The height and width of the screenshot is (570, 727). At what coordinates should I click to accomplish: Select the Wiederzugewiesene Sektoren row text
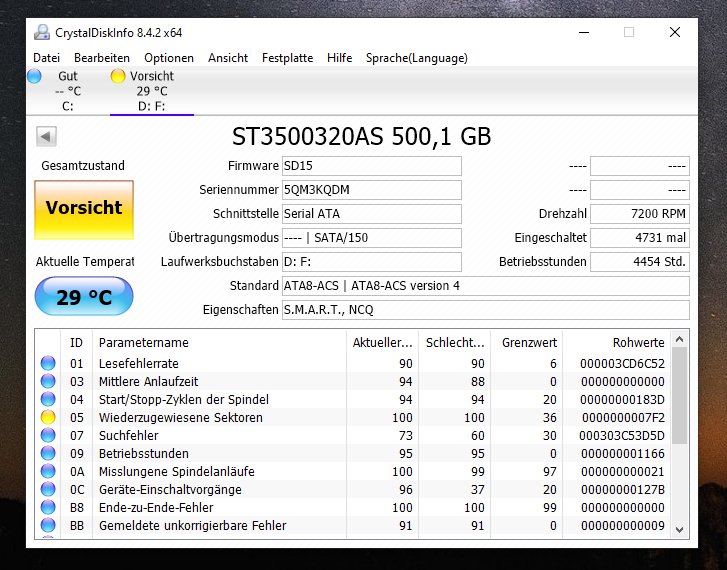pyautogui.click(x=181, y=417)
